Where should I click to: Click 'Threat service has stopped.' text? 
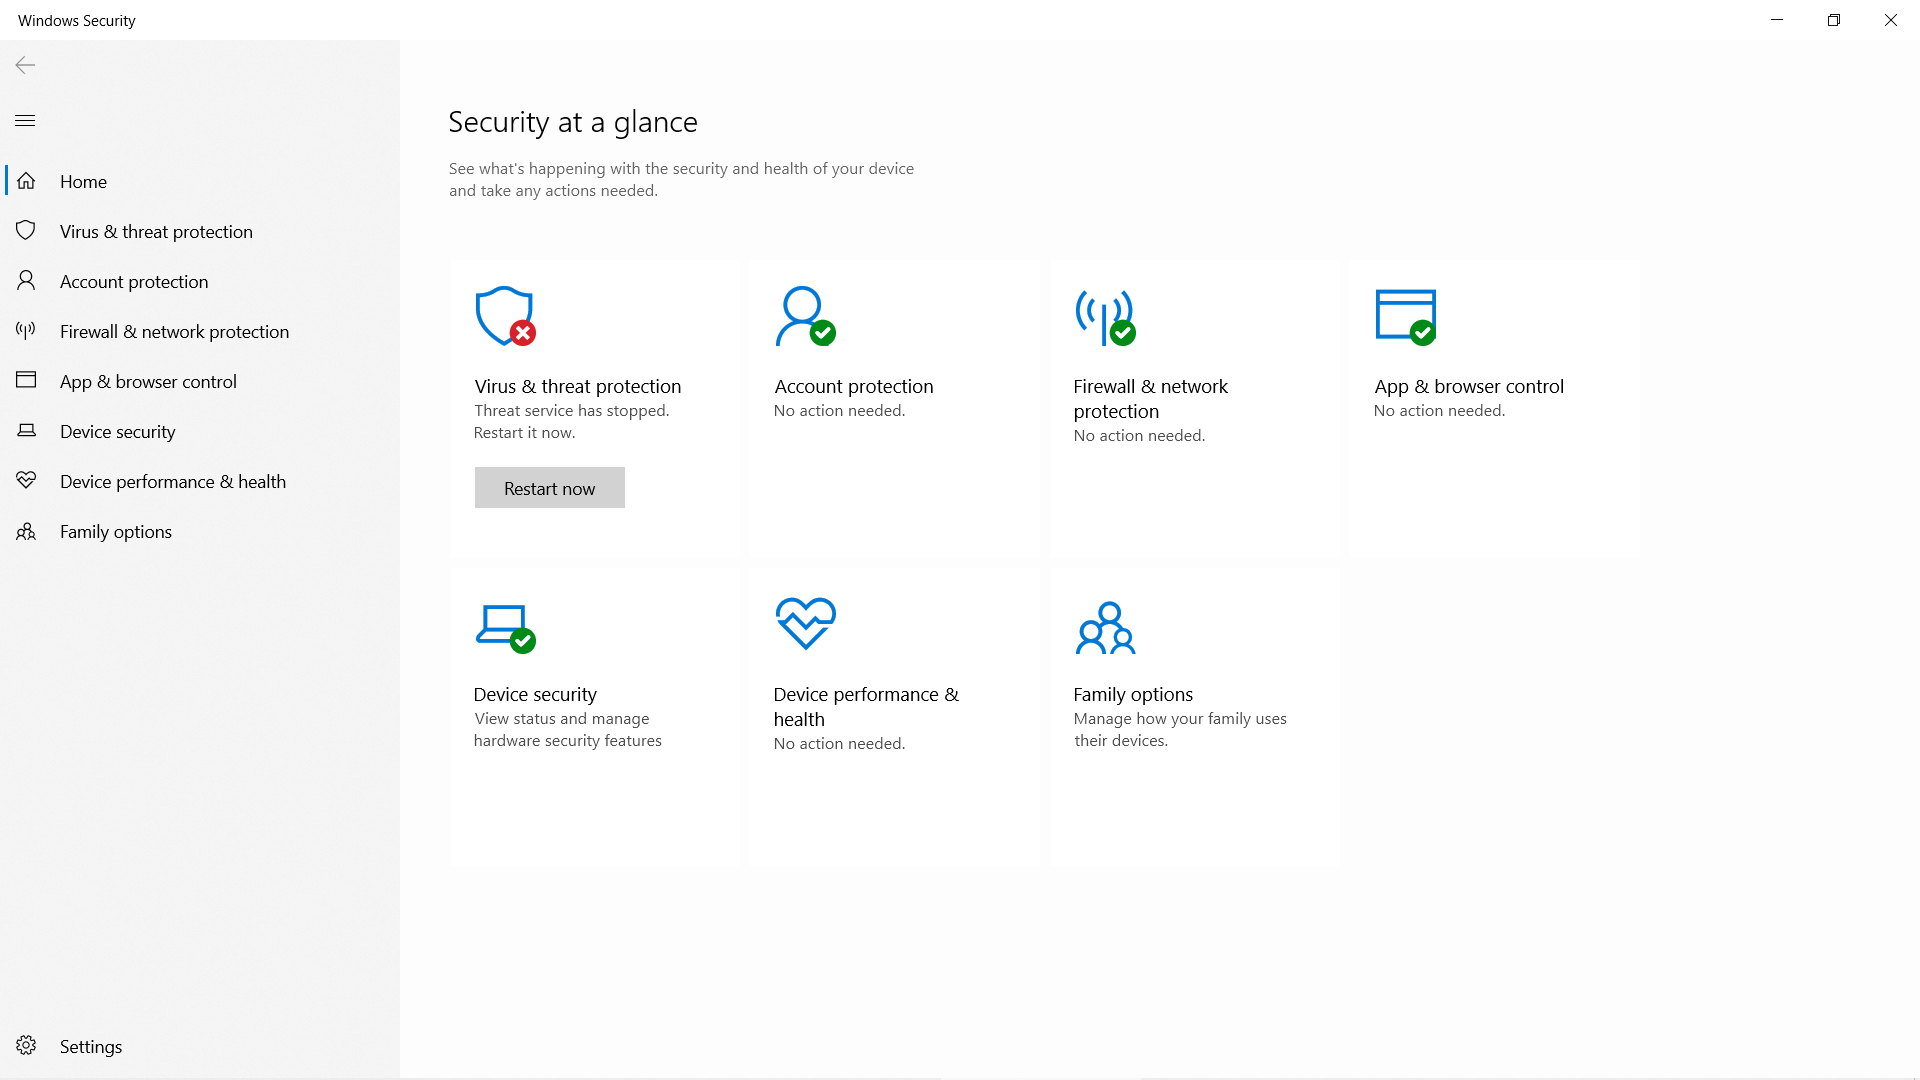pos(572,410)
